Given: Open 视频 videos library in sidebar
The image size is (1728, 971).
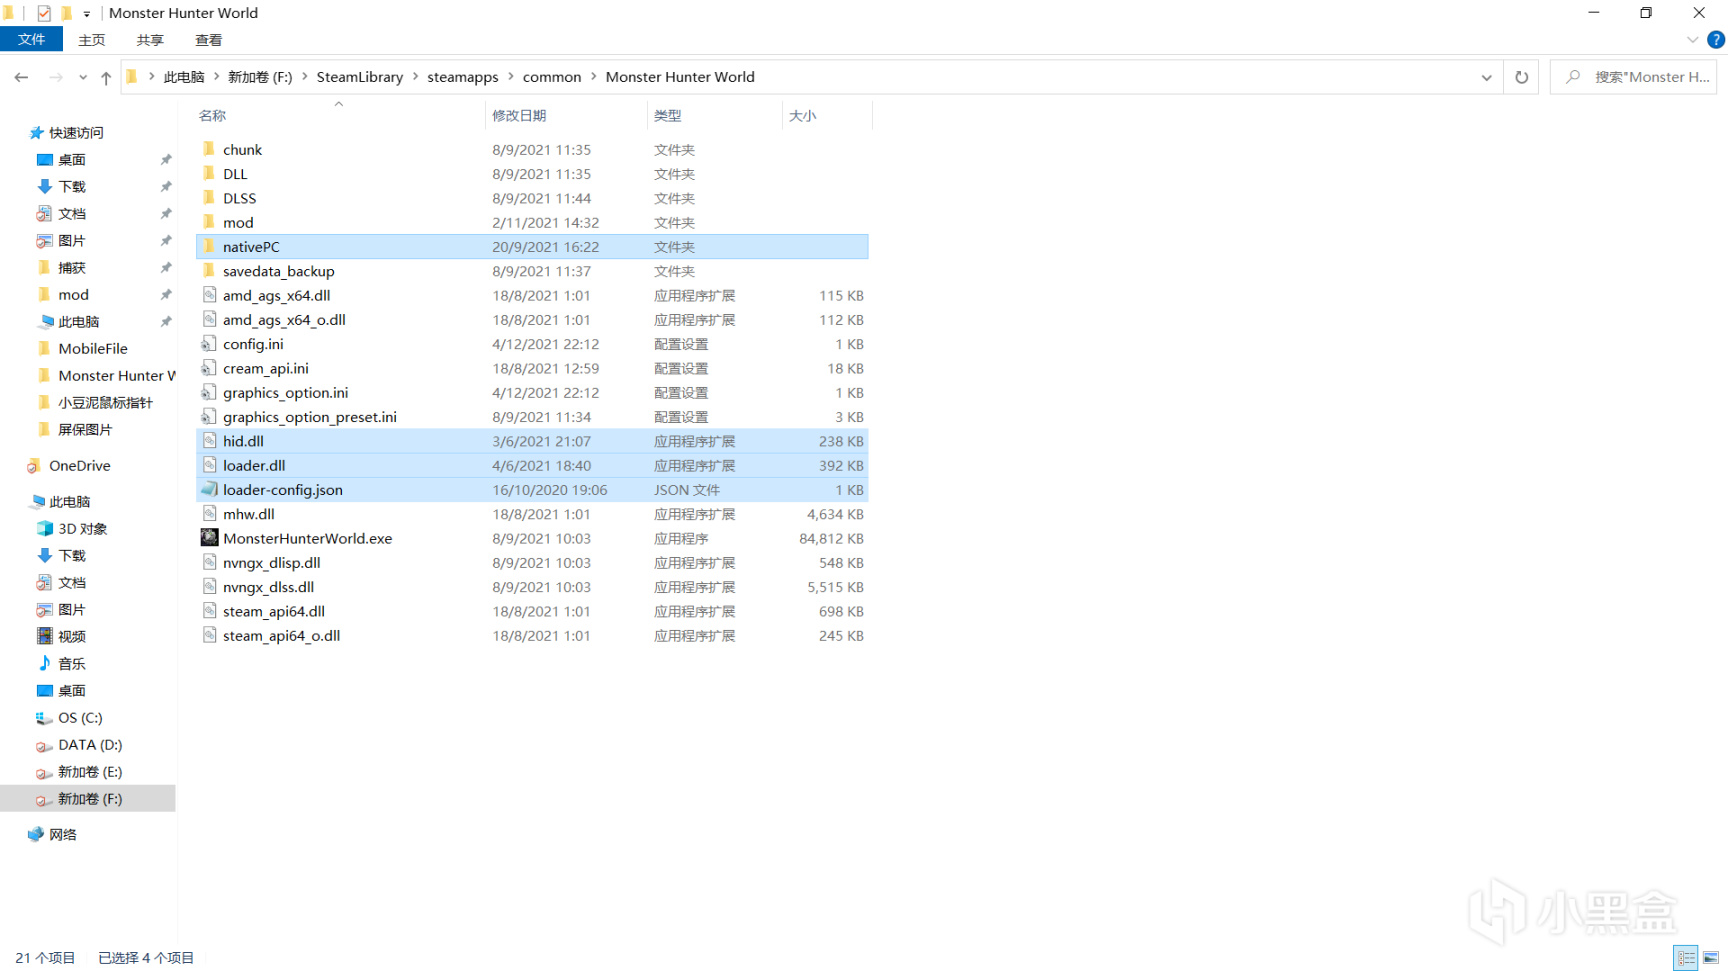Looking at the screenshot, I should [71, 637].
